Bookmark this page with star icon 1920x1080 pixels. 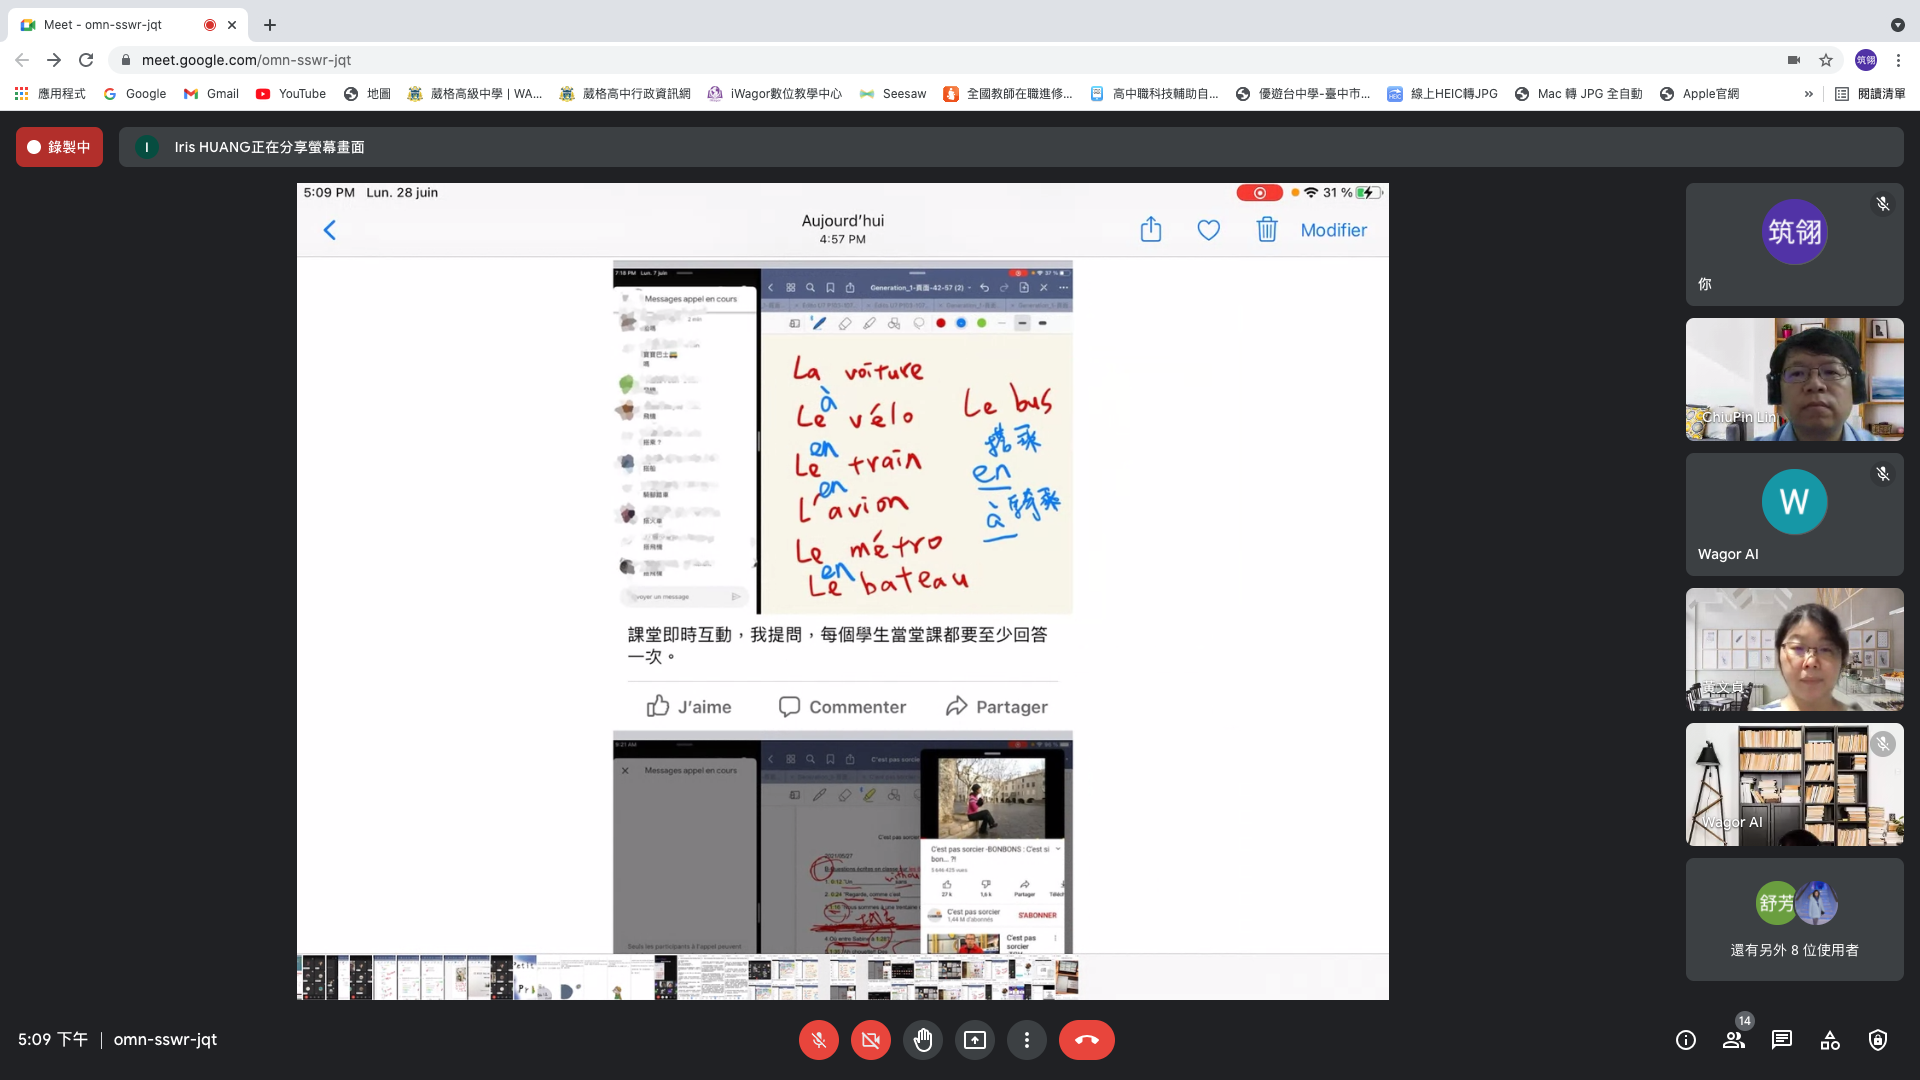[1826, 60]
